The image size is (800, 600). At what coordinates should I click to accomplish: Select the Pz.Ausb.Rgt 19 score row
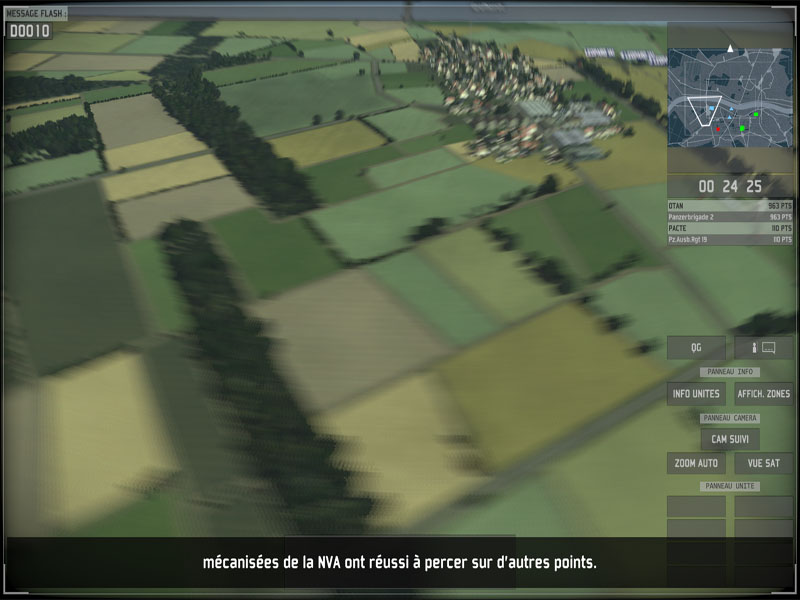[730, 239]
